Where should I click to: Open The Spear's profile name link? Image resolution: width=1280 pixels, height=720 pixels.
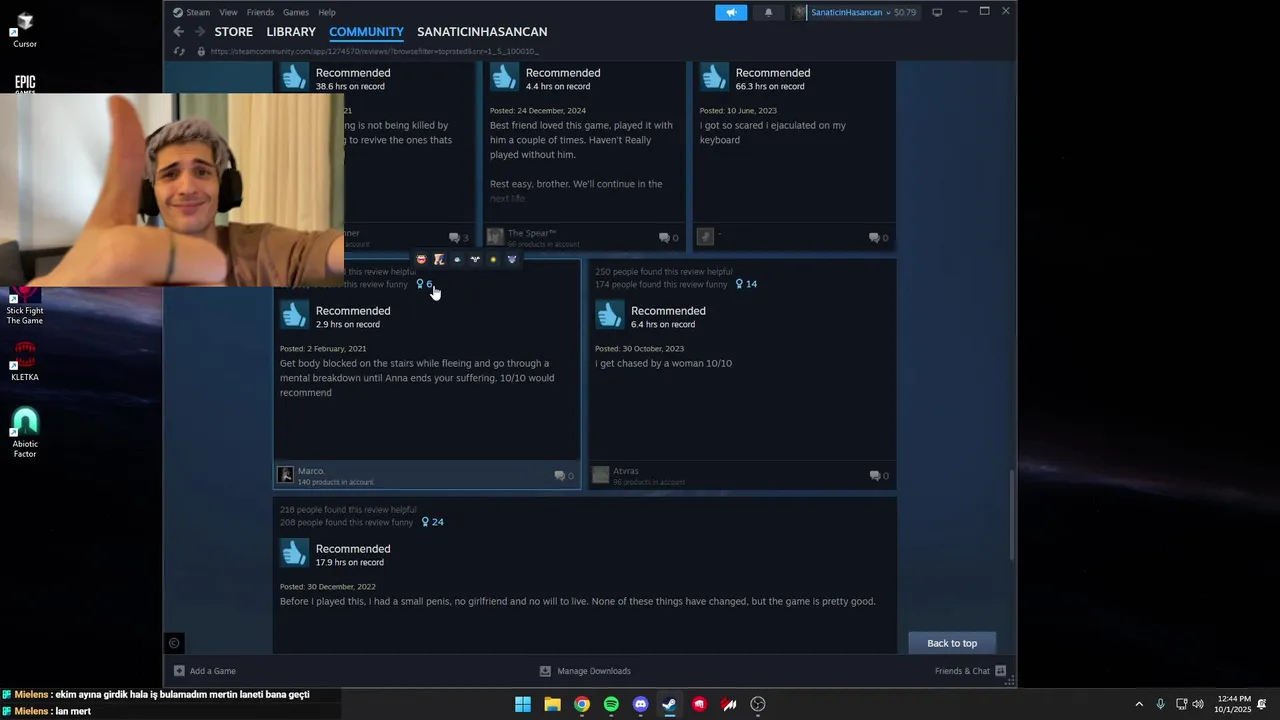click(x=531, y=233)
